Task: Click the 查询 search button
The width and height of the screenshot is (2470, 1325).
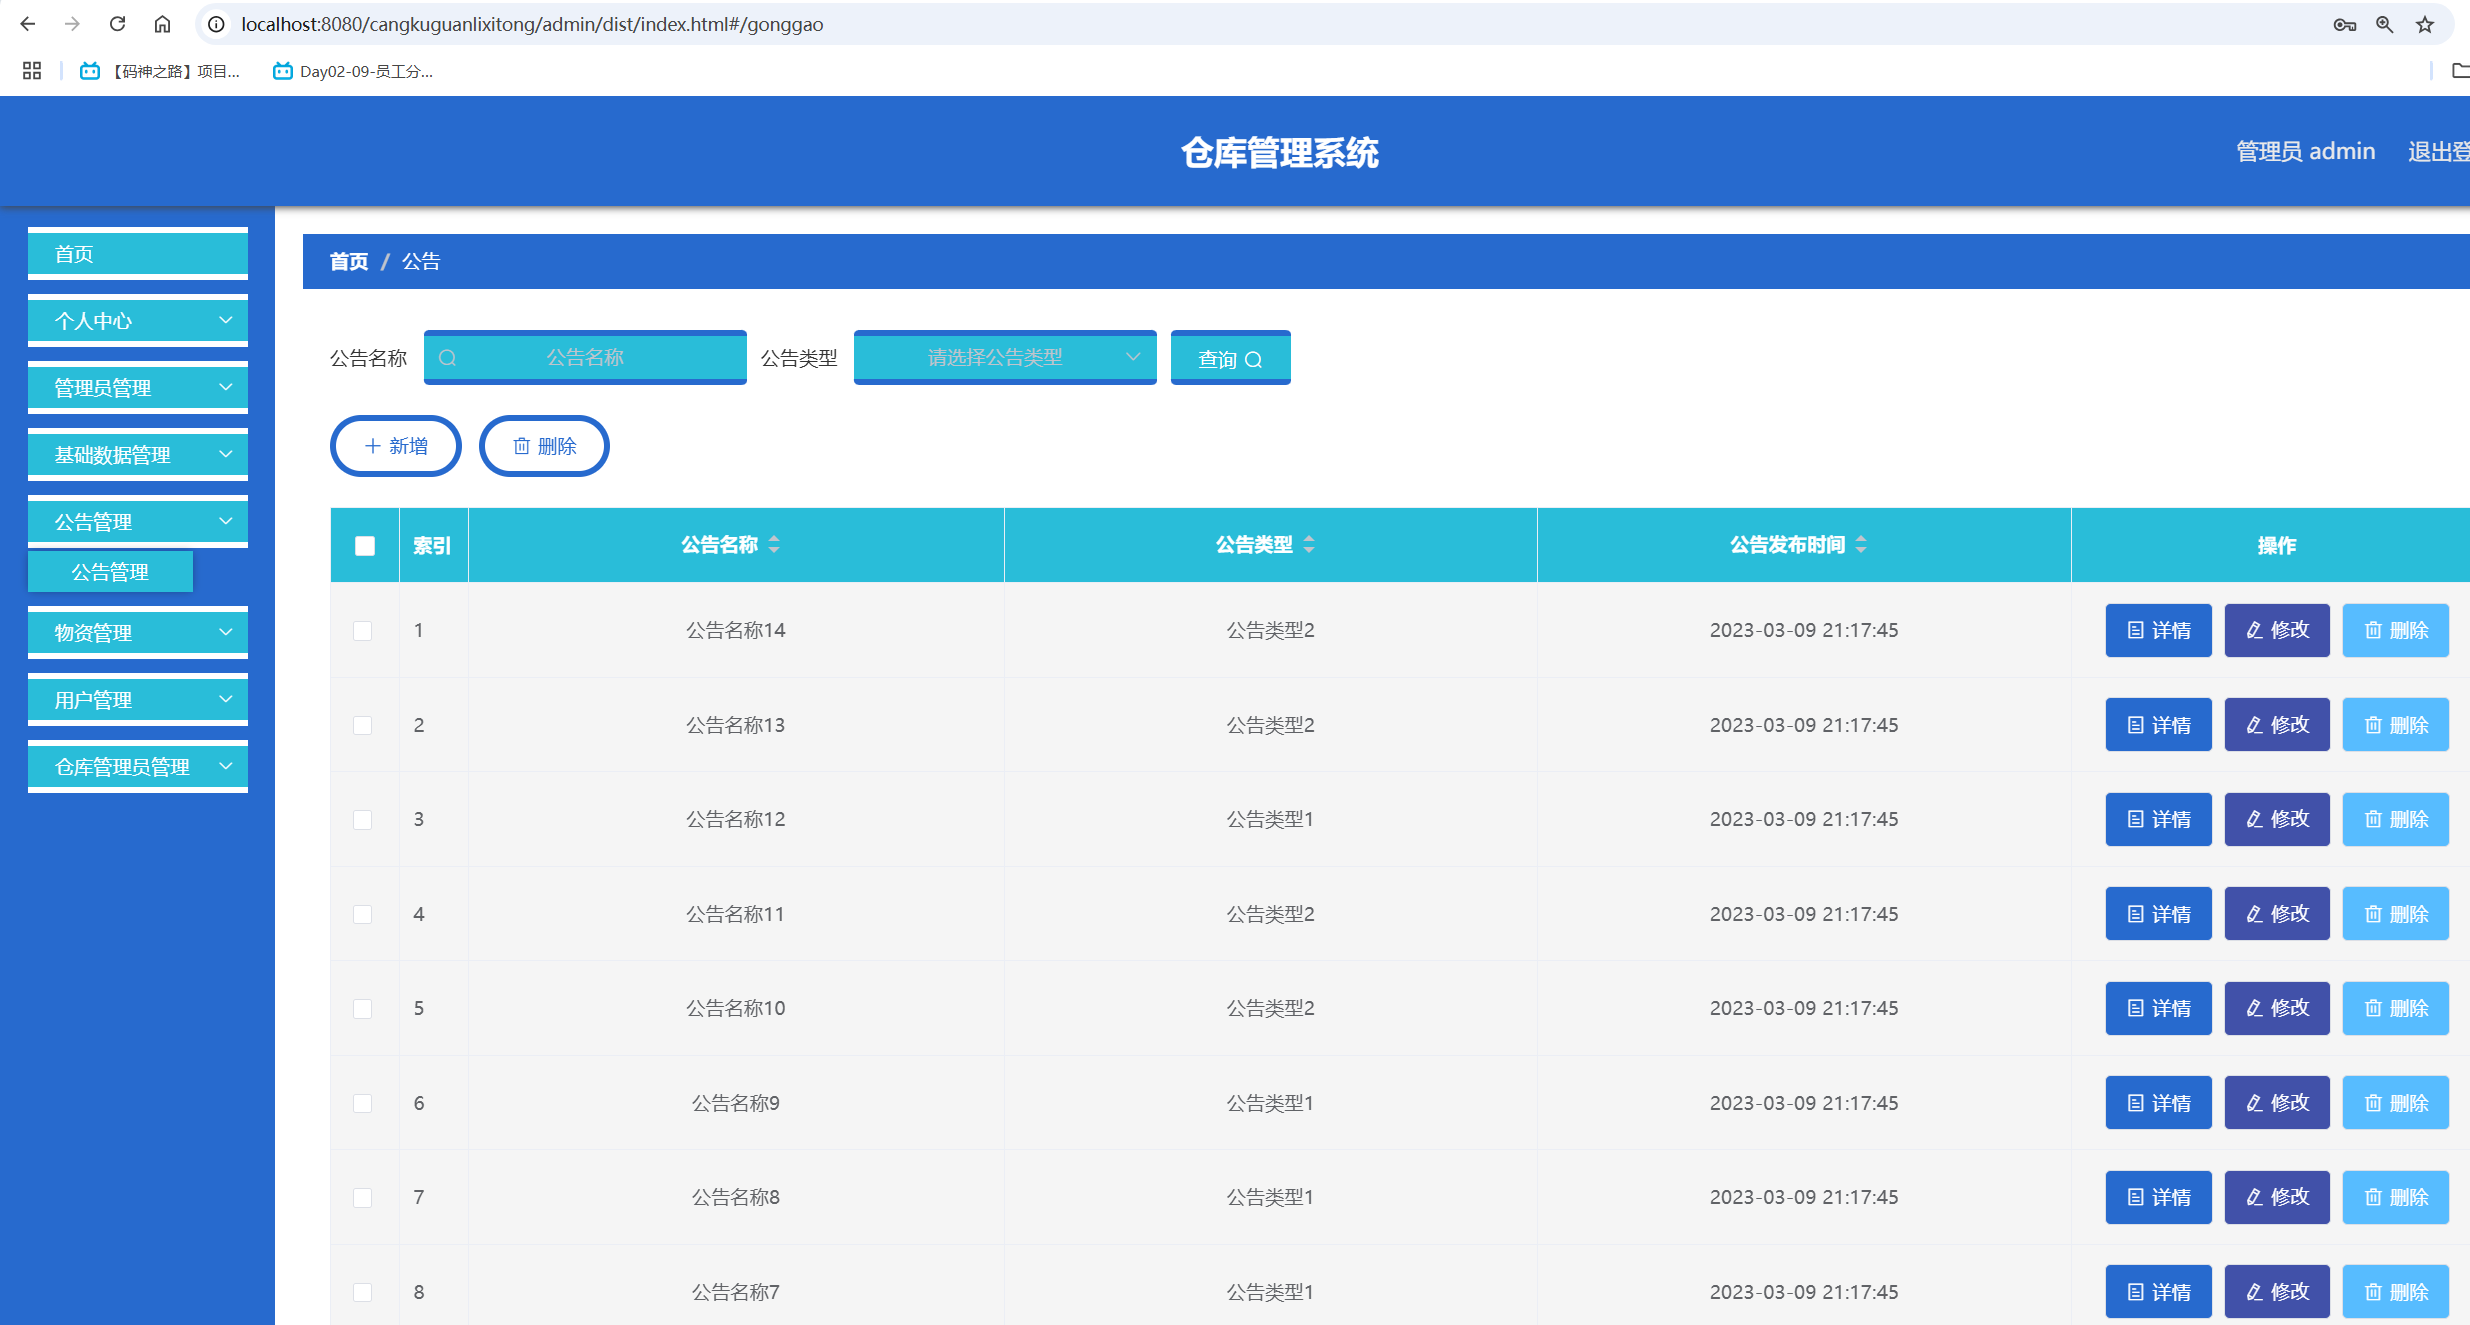Action: (x=1230, y=358)
